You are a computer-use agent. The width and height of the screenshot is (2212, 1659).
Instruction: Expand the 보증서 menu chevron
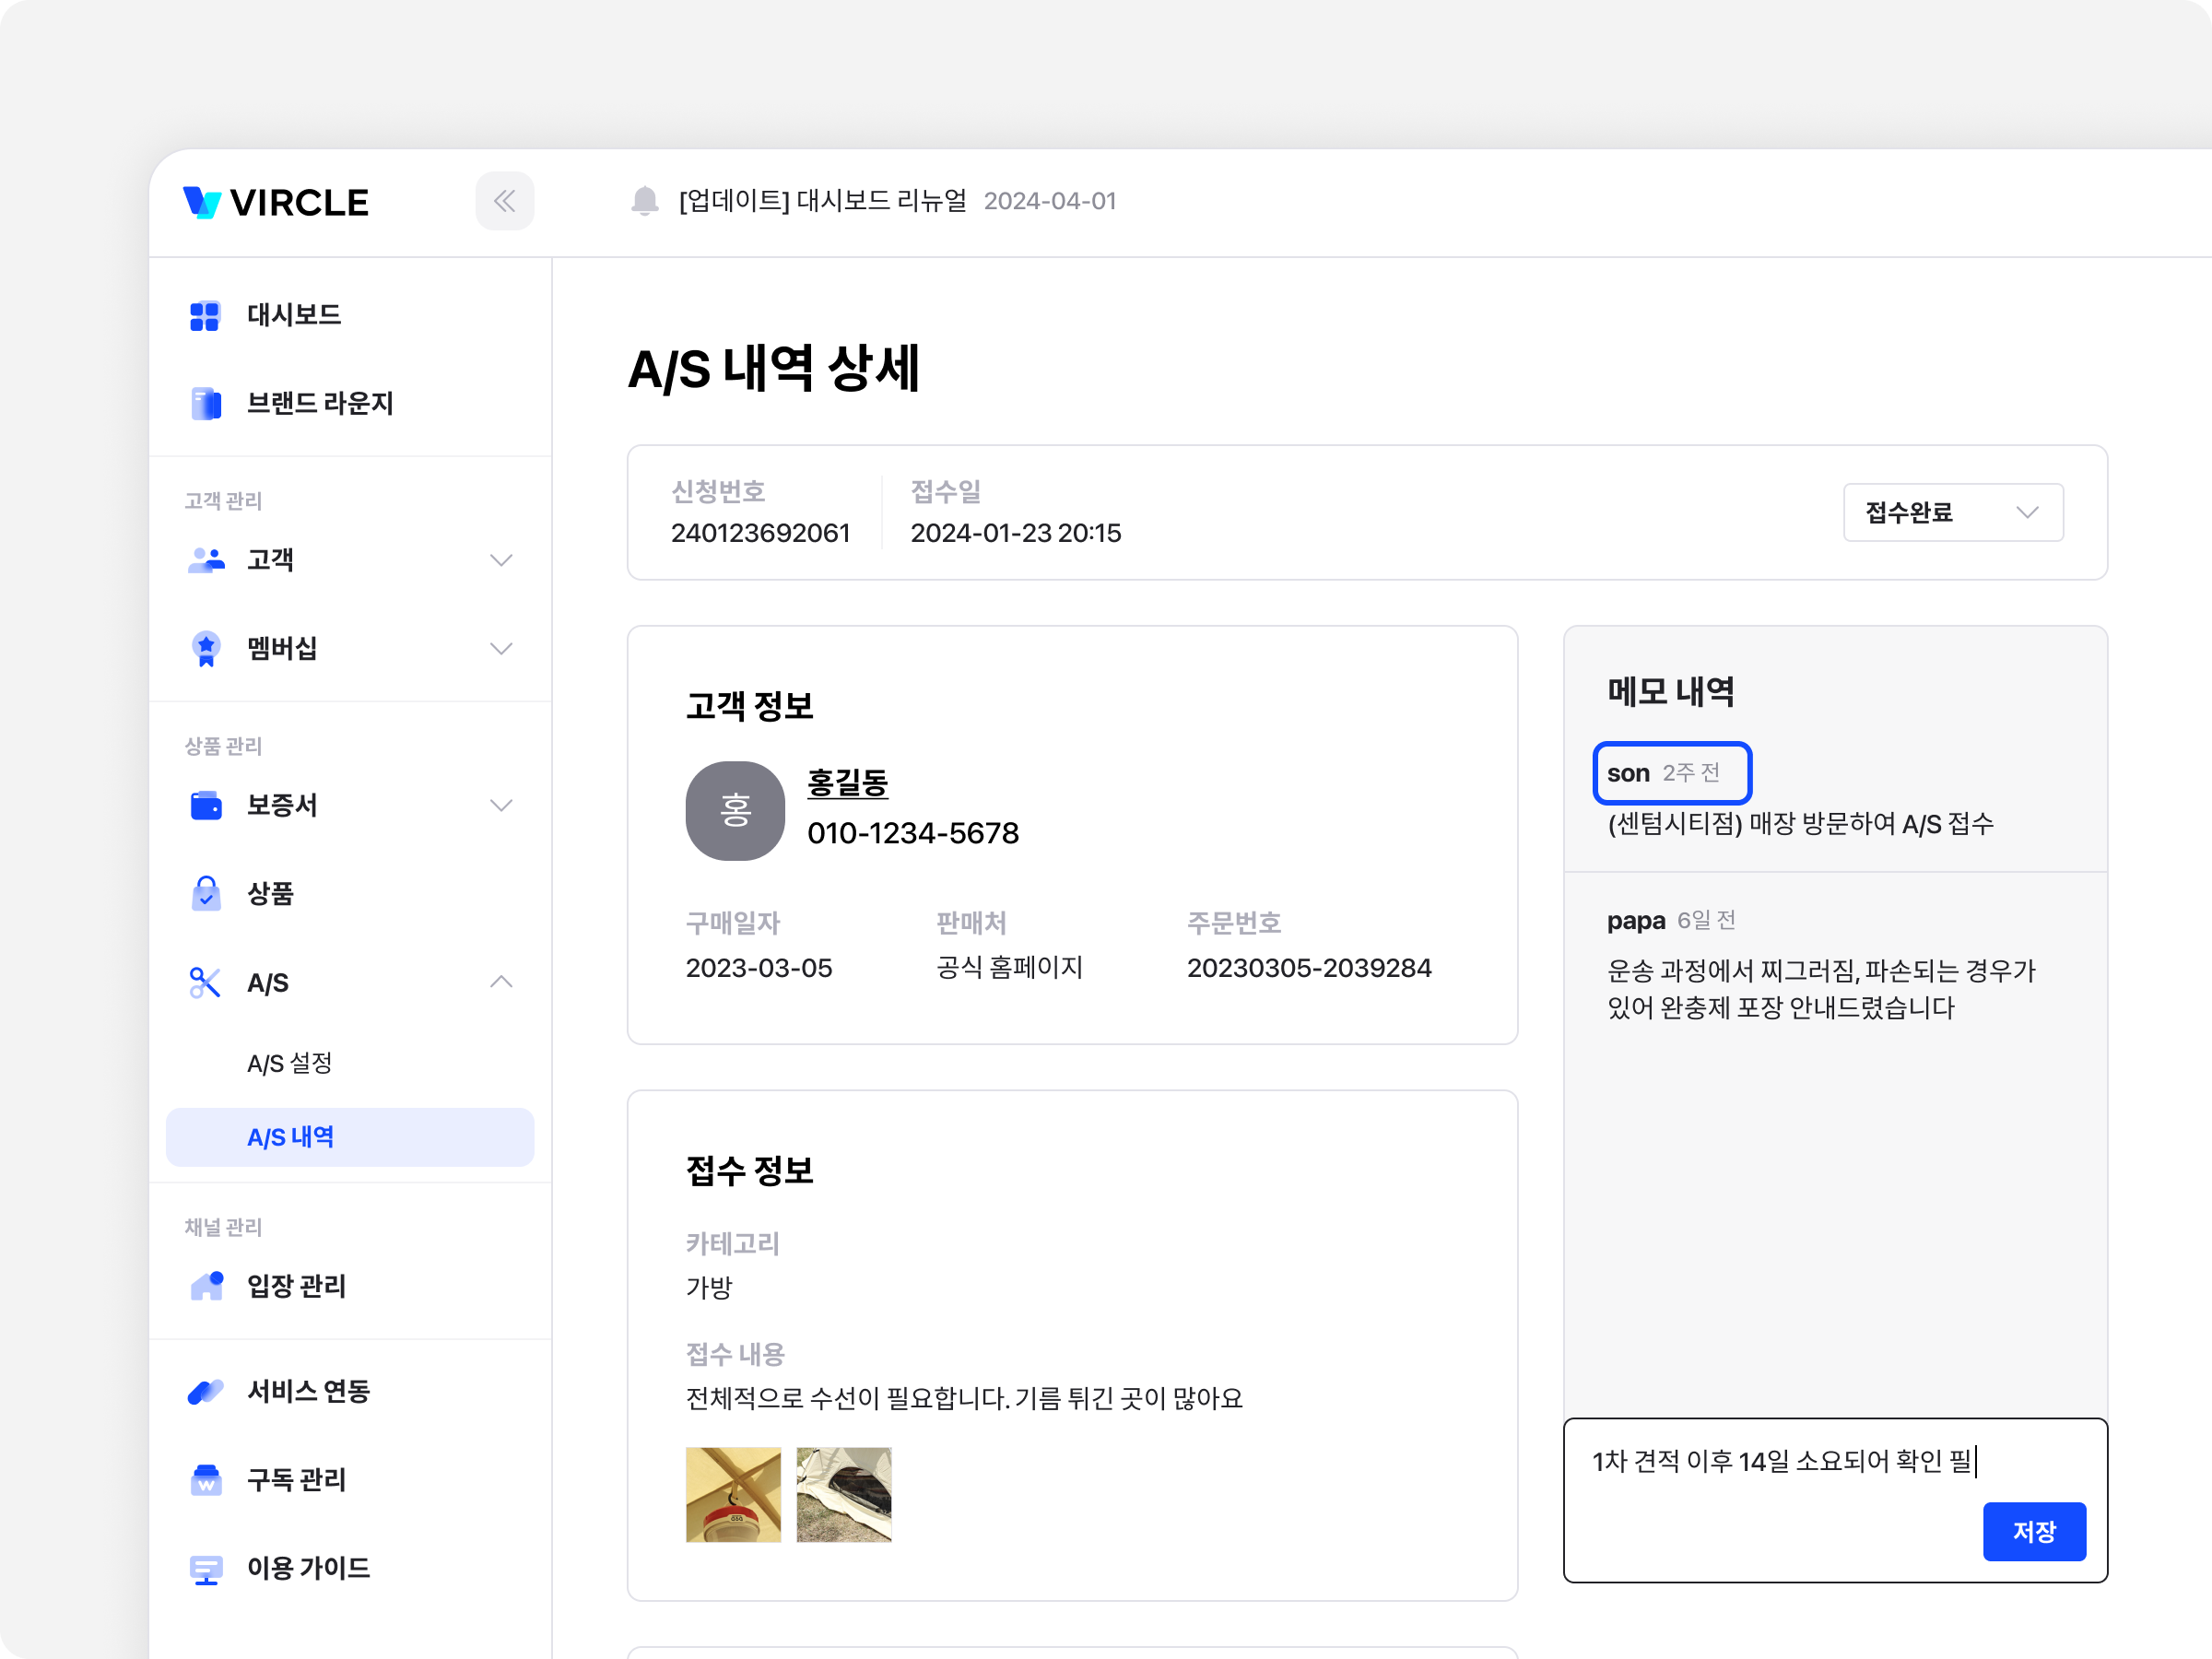click(x=501, y=805)
